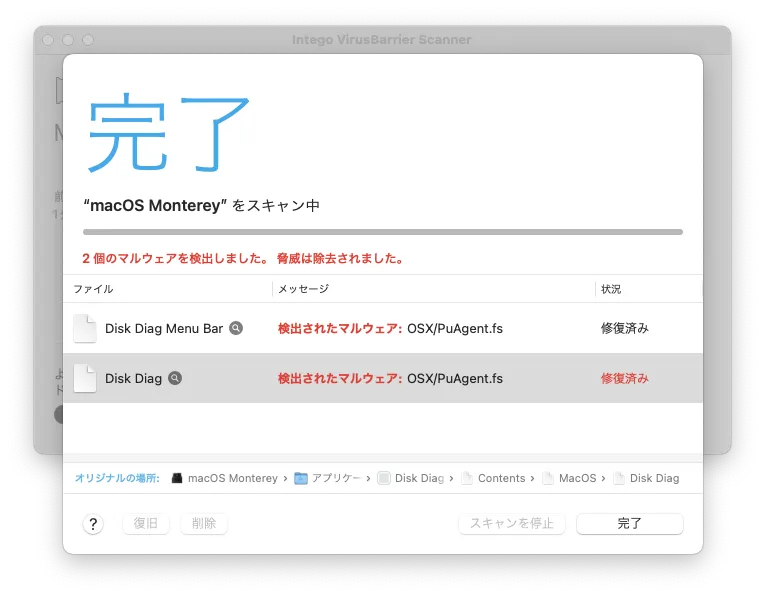The width and height of the screenshot is (765, 596).
Task: Select the Disk Diag Menu Bar file icon
Action: coord(85,328)
